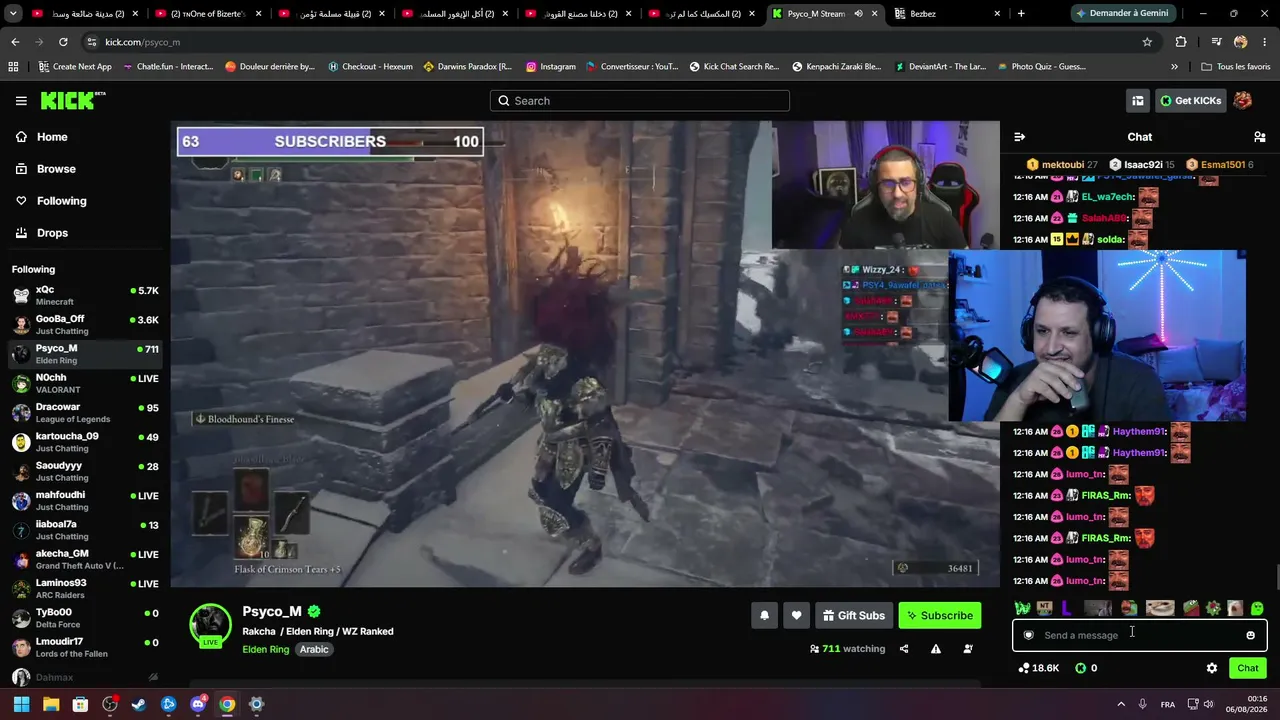Follow the channel with heart button
1280x720 pixels.
(x=797, y=616)
